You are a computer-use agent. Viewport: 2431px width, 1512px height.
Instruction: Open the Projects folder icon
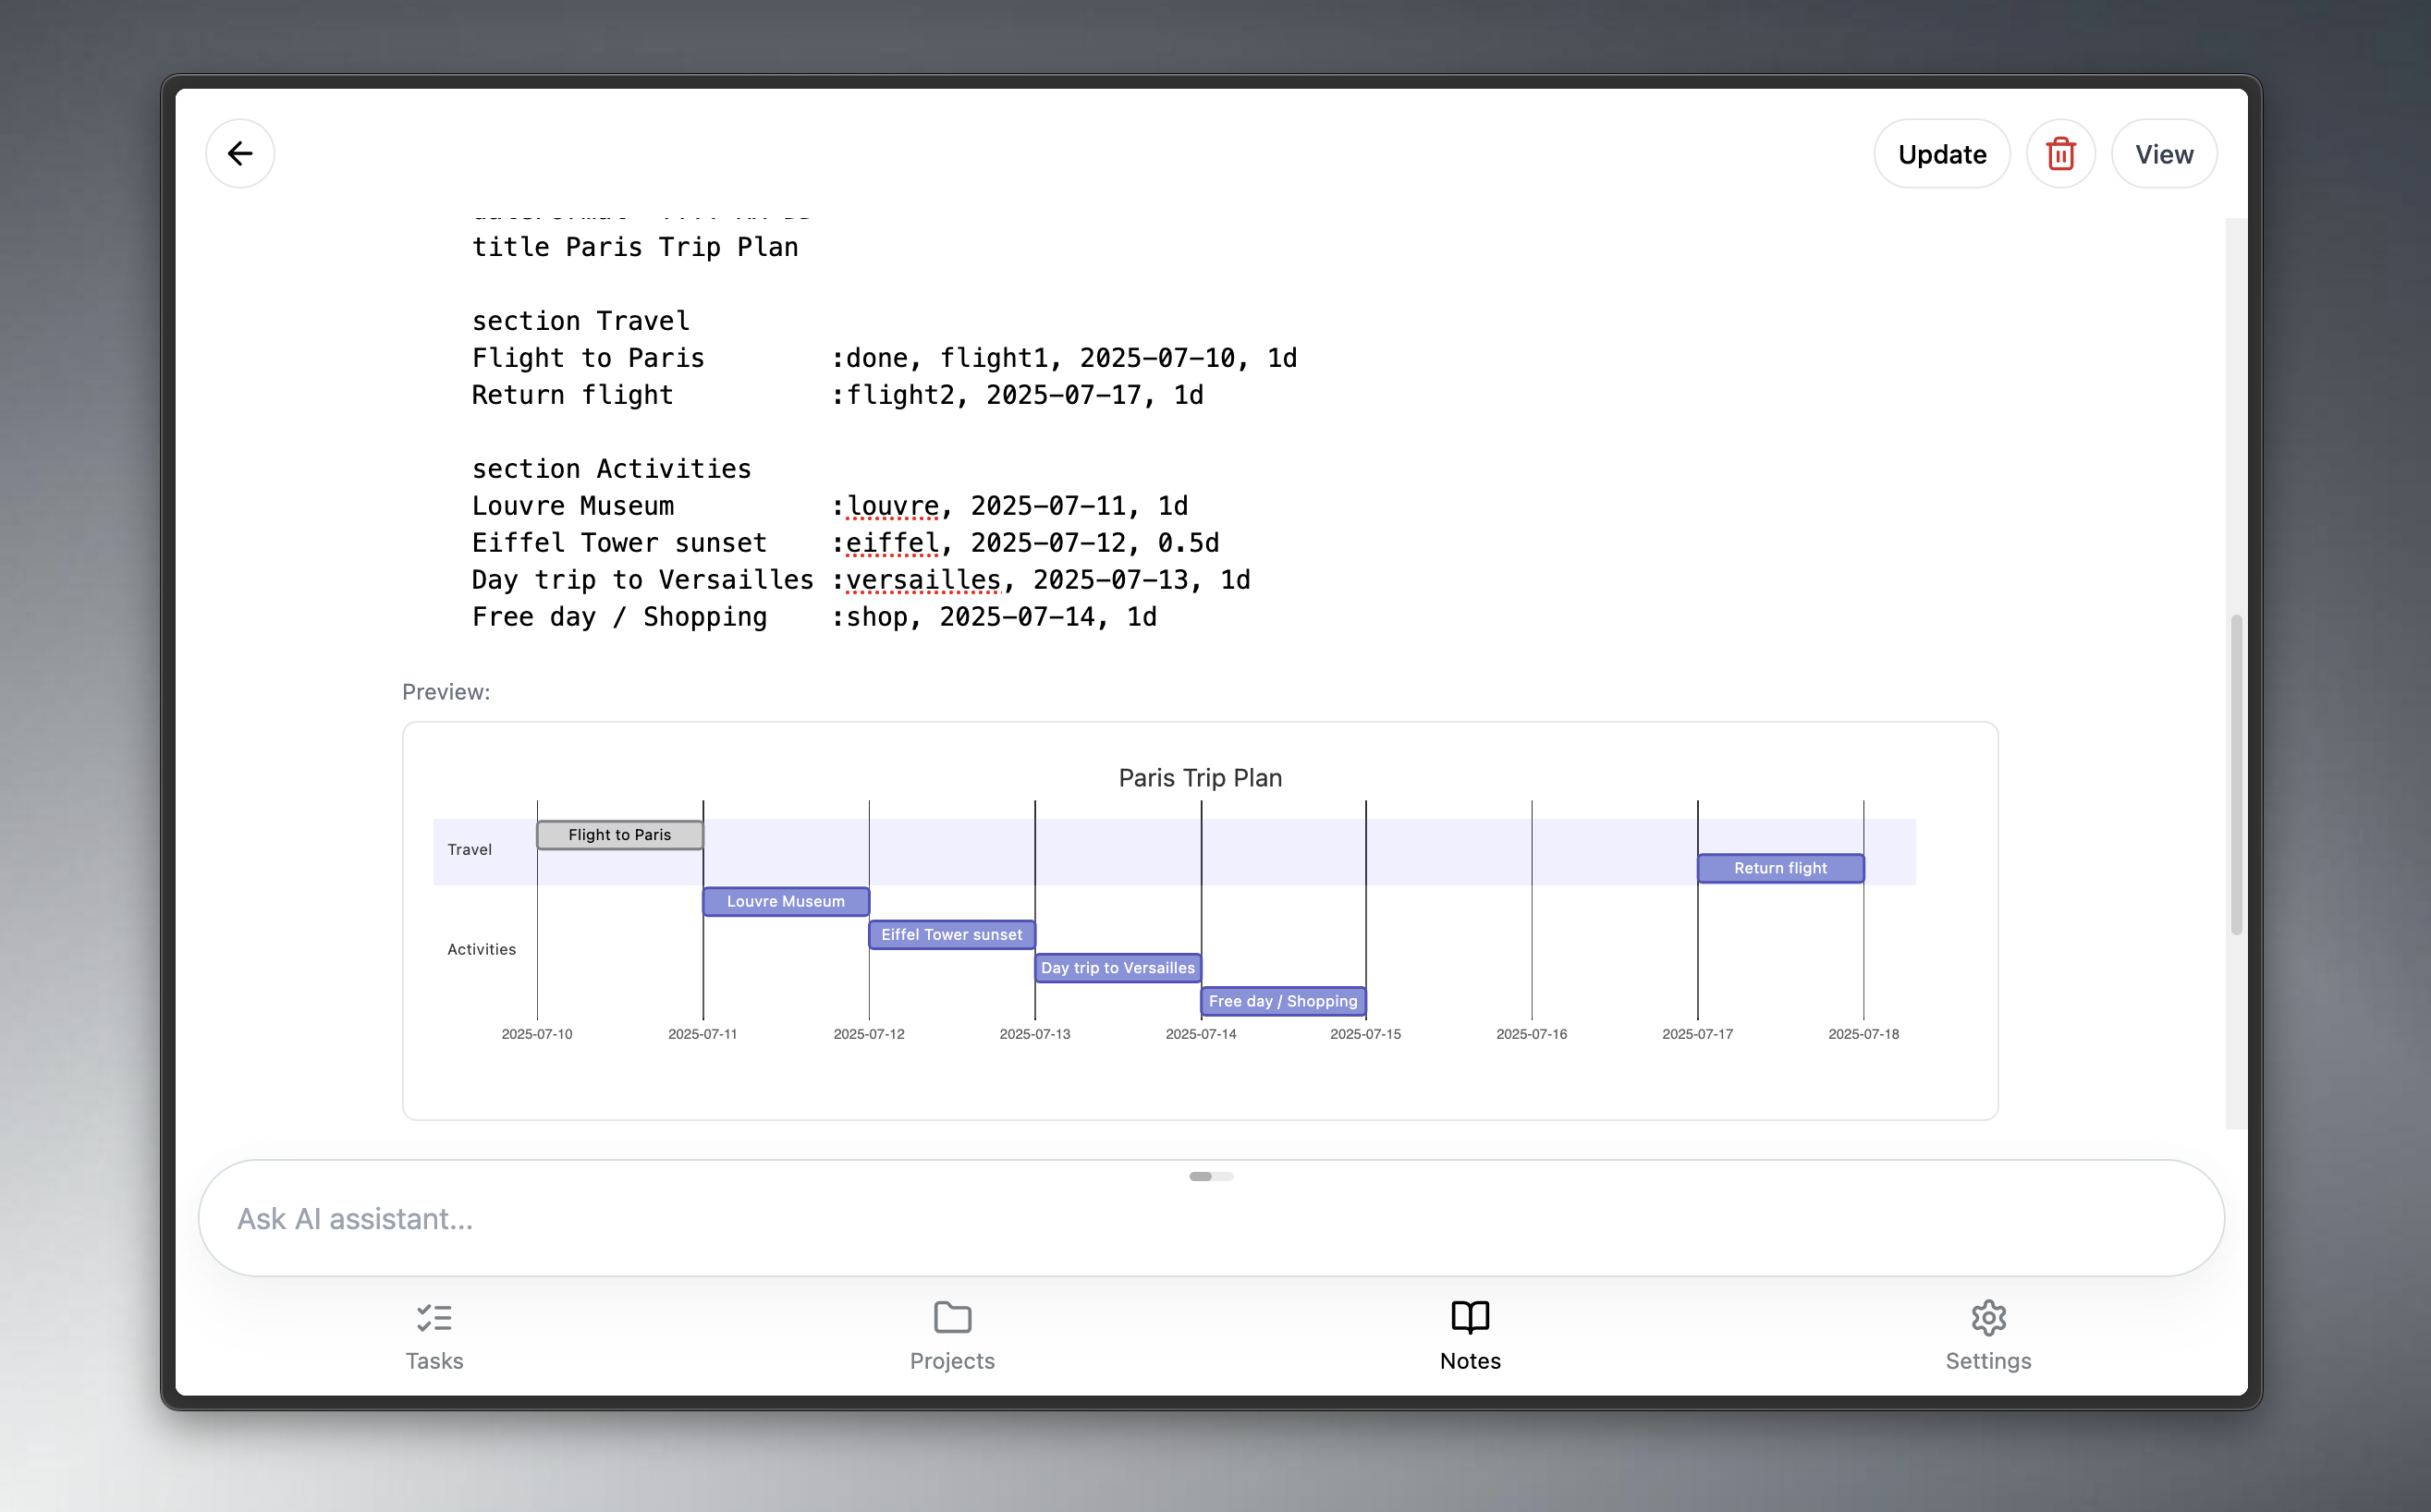(x=952, y=1317)
